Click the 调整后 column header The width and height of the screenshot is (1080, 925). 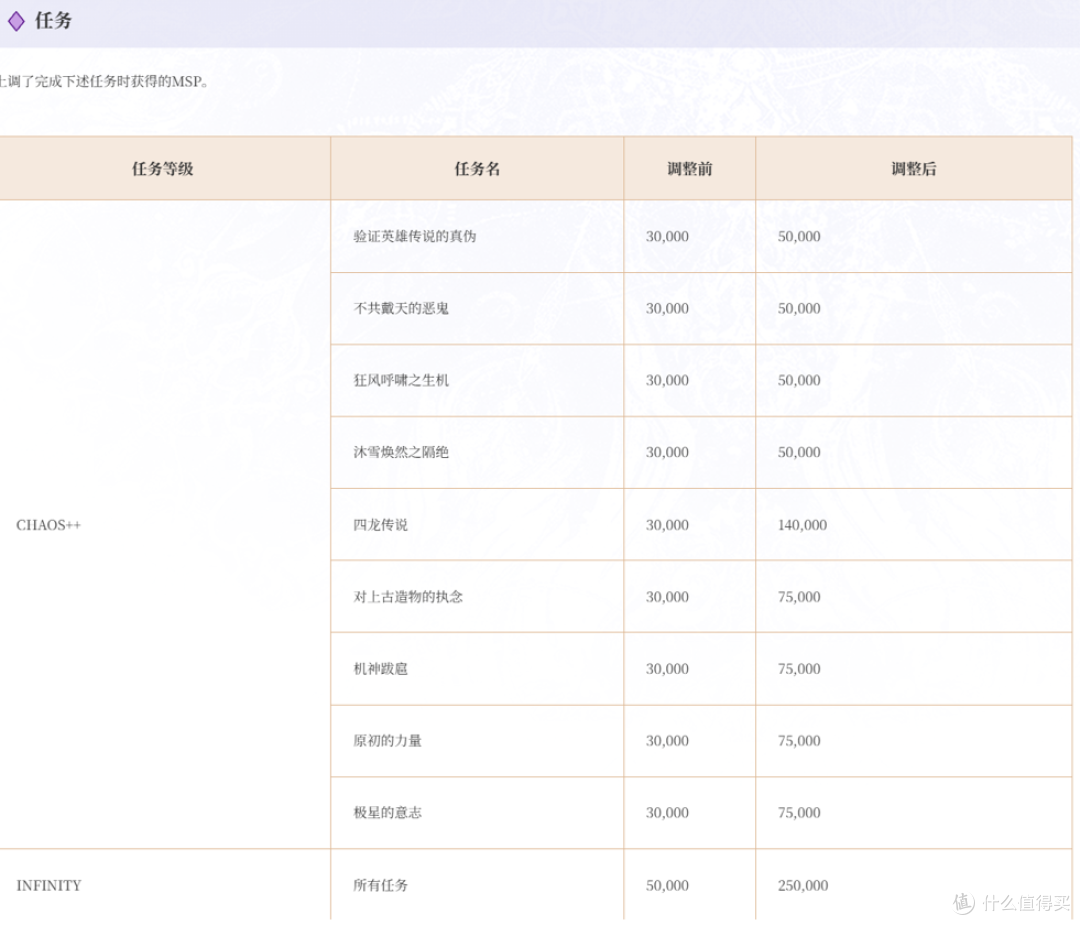(x=913, y=169)
